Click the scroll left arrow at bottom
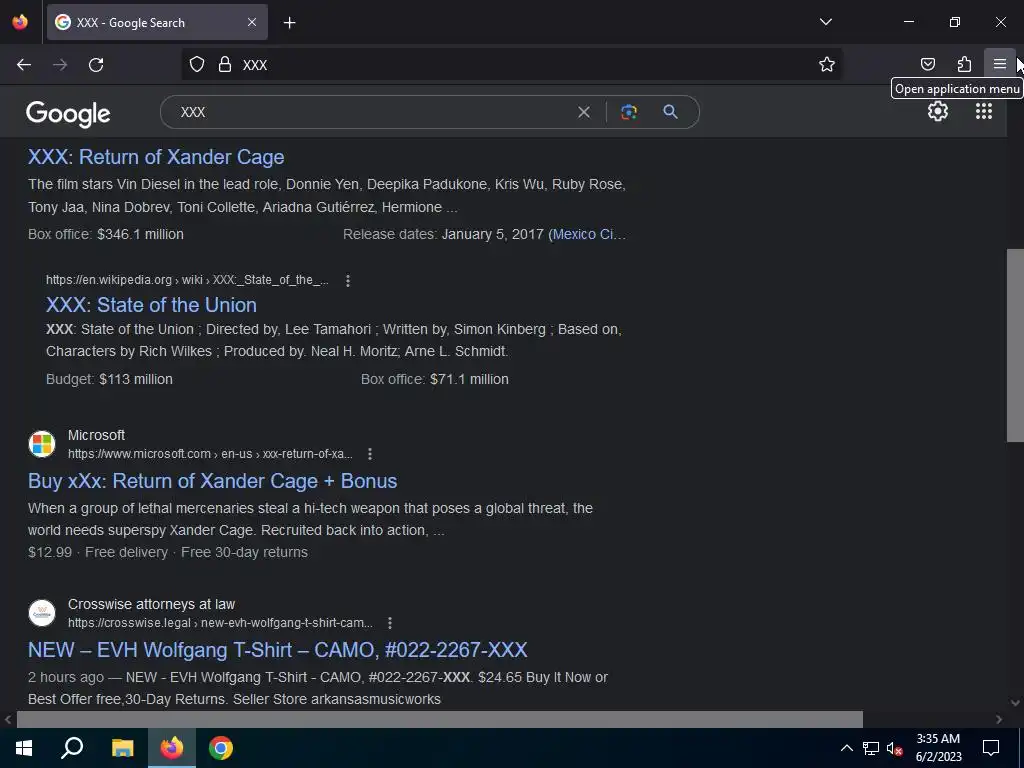This screenshot has height=768, width=1024. [x=8, y=719]
